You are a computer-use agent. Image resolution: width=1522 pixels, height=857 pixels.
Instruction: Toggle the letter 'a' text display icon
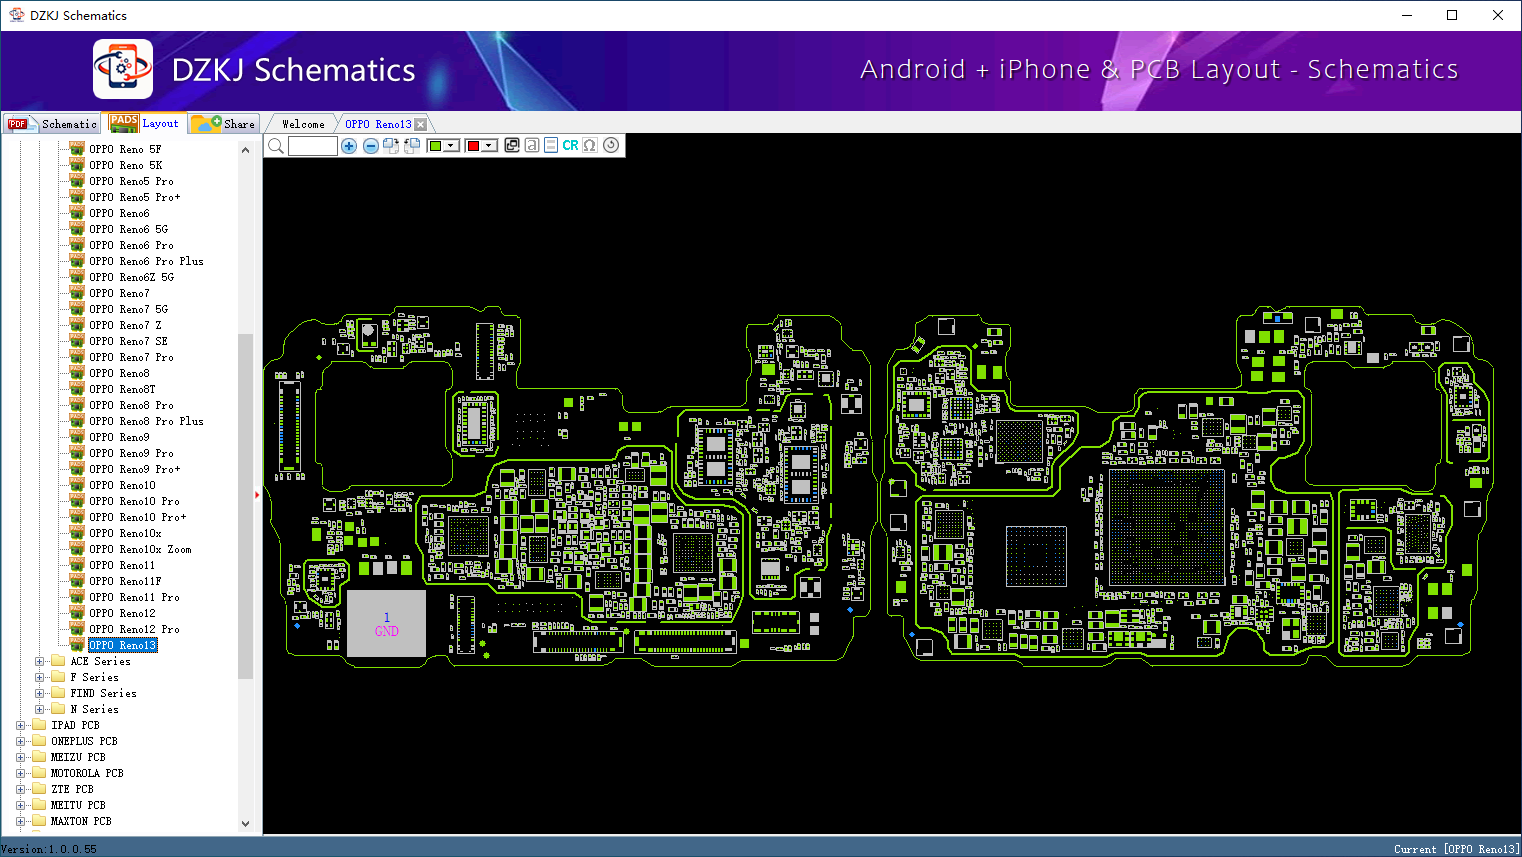[x=532, y=145]
